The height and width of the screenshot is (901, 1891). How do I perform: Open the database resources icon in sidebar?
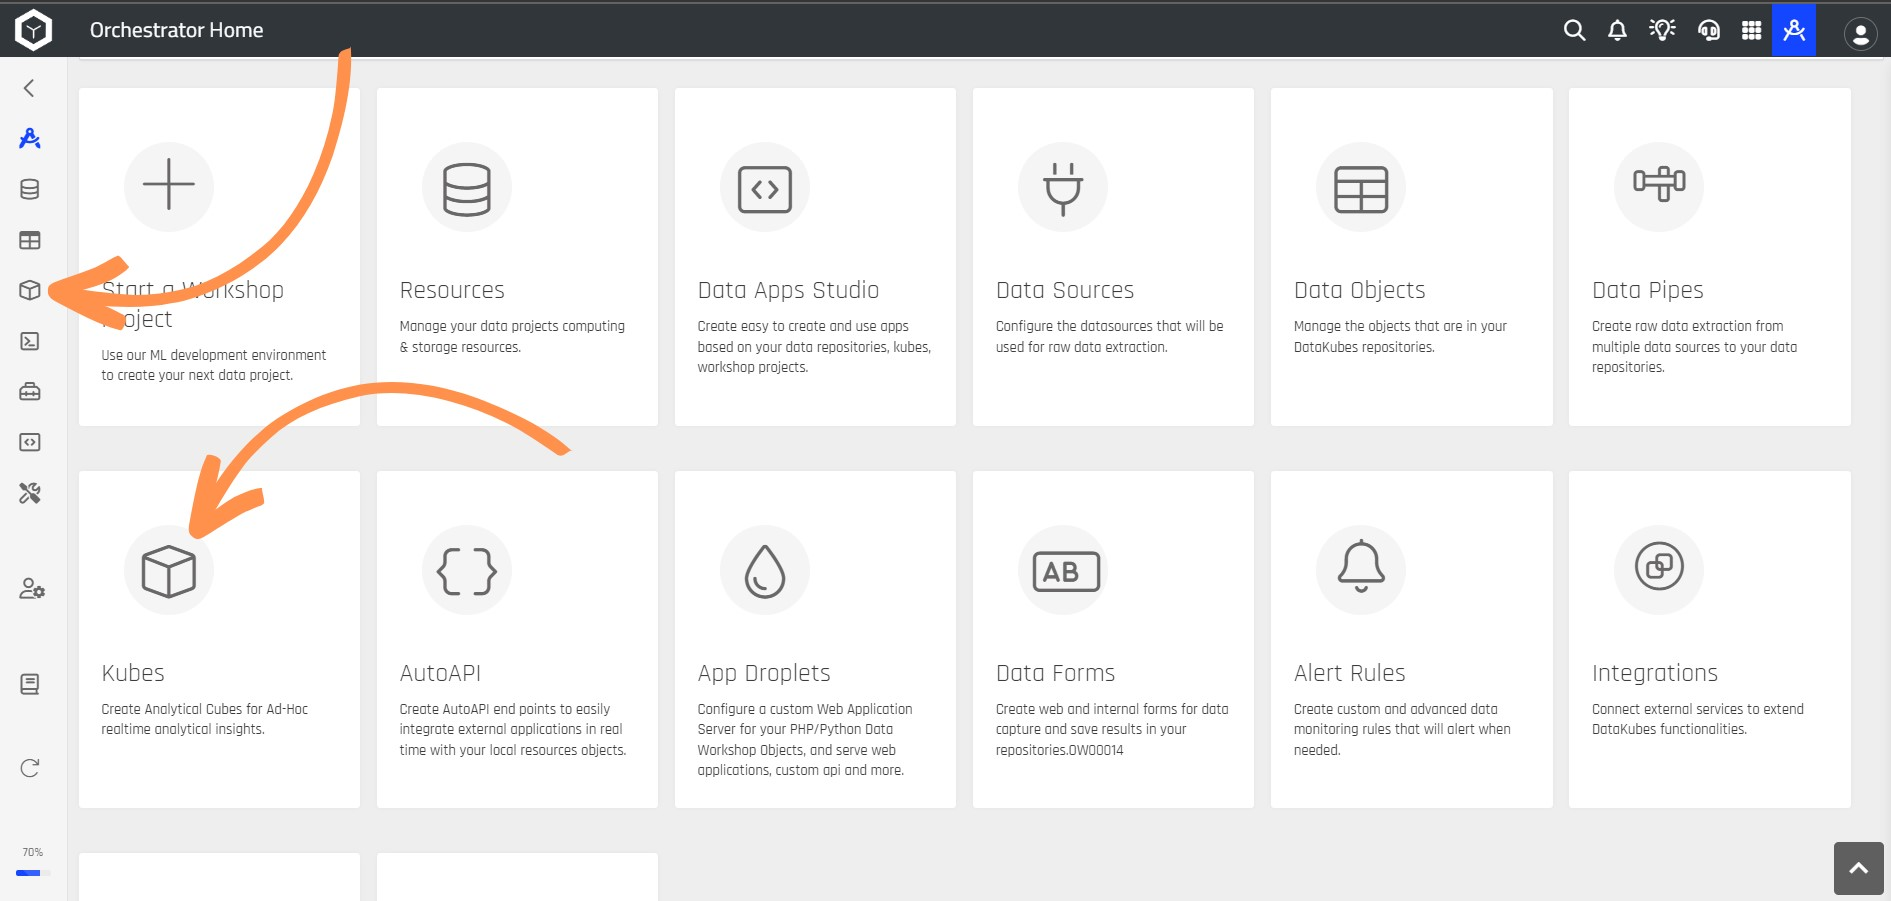(30, 189)
